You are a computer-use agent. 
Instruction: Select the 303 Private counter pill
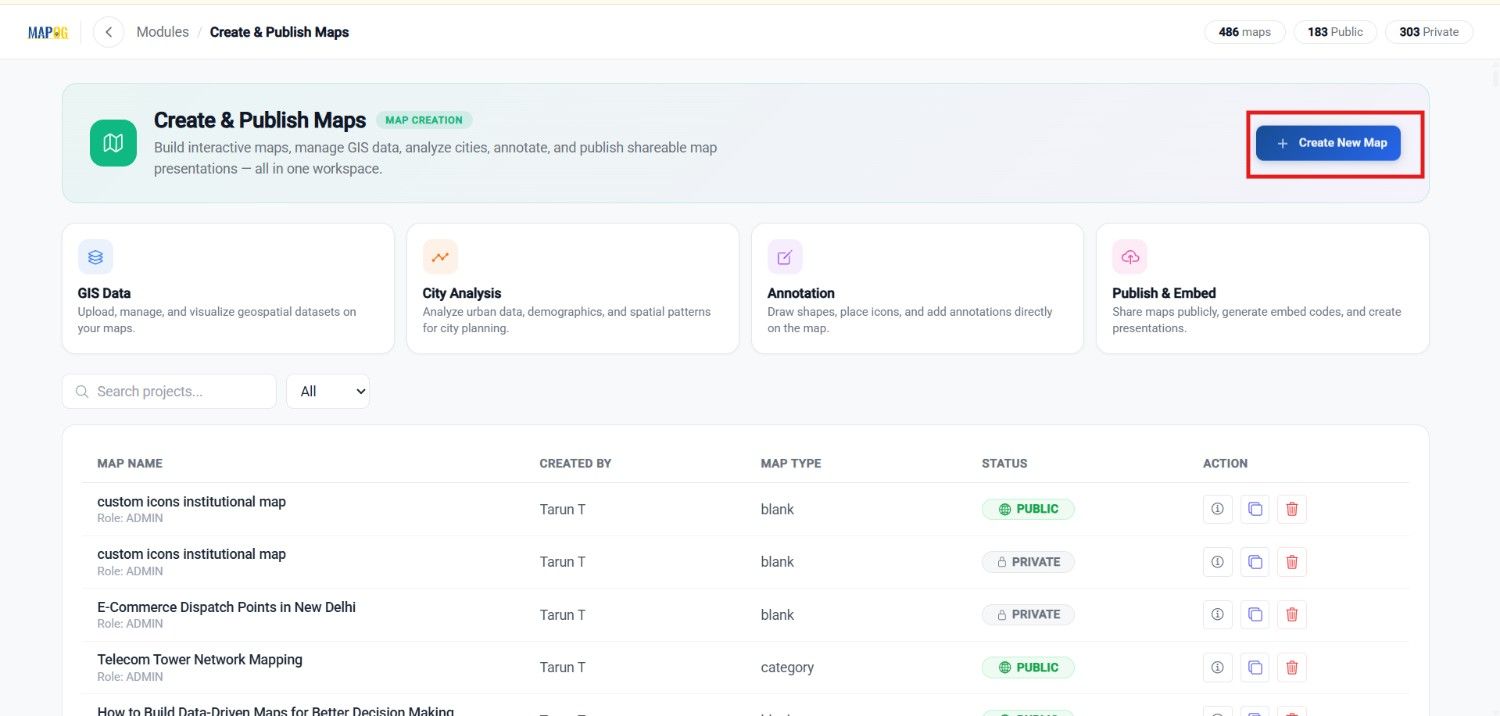click(1429, 32)
